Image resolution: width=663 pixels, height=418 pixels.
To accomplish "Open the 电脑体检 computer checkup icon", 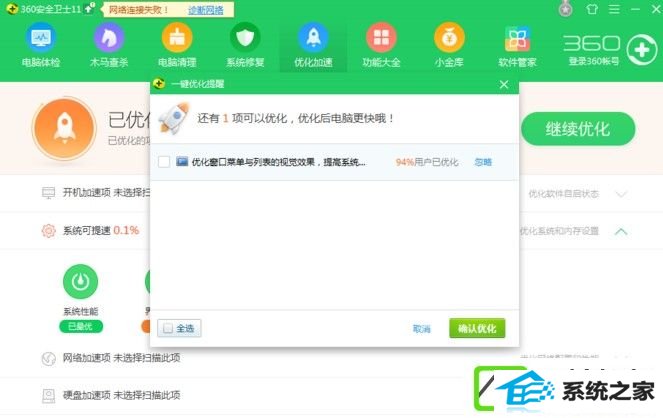I will point(41,38).
